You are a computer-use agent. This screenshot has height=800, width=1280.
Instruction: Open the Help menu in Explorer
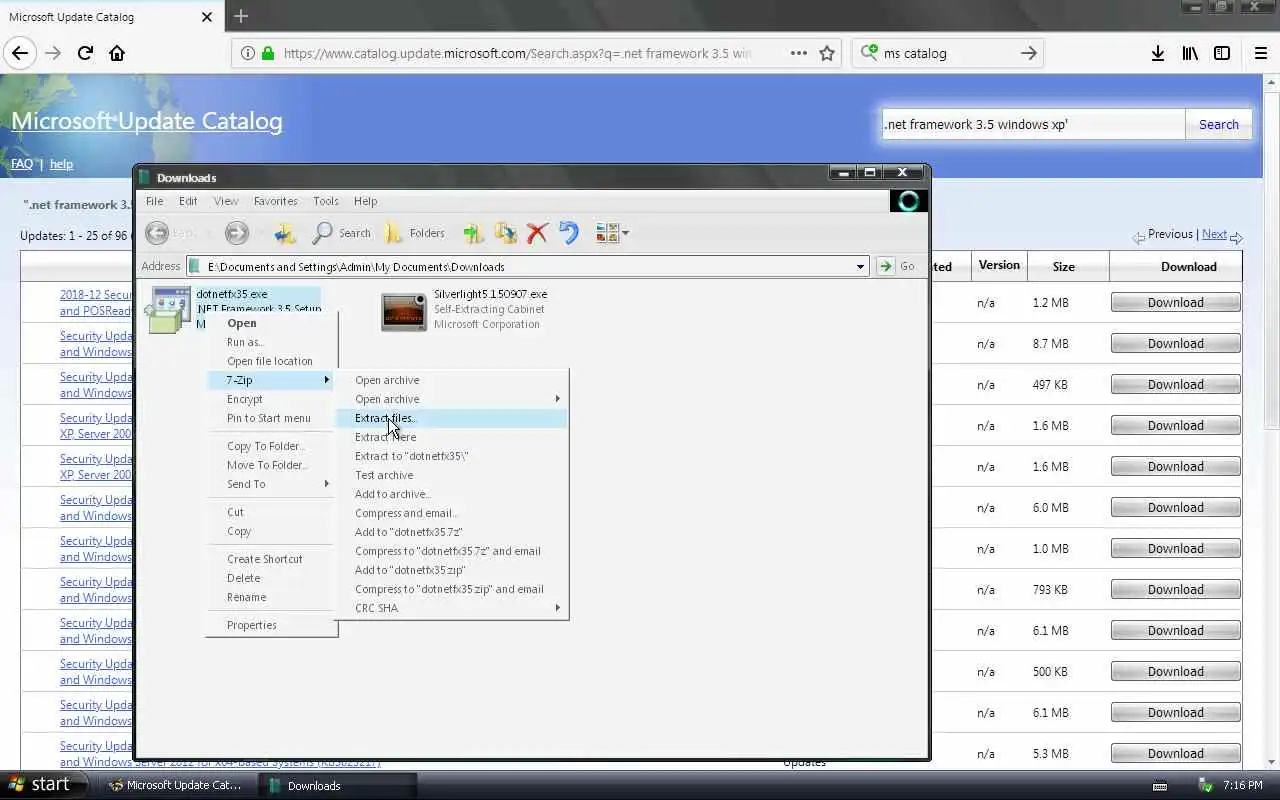tap(365, 201)
